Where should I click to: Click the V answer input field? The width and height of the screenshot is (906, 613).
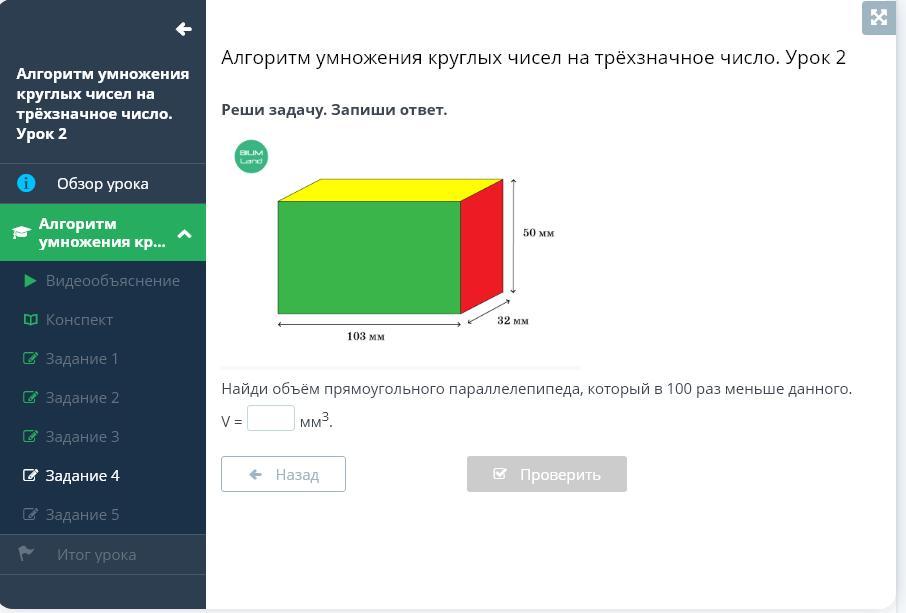[x=271, y=418]
